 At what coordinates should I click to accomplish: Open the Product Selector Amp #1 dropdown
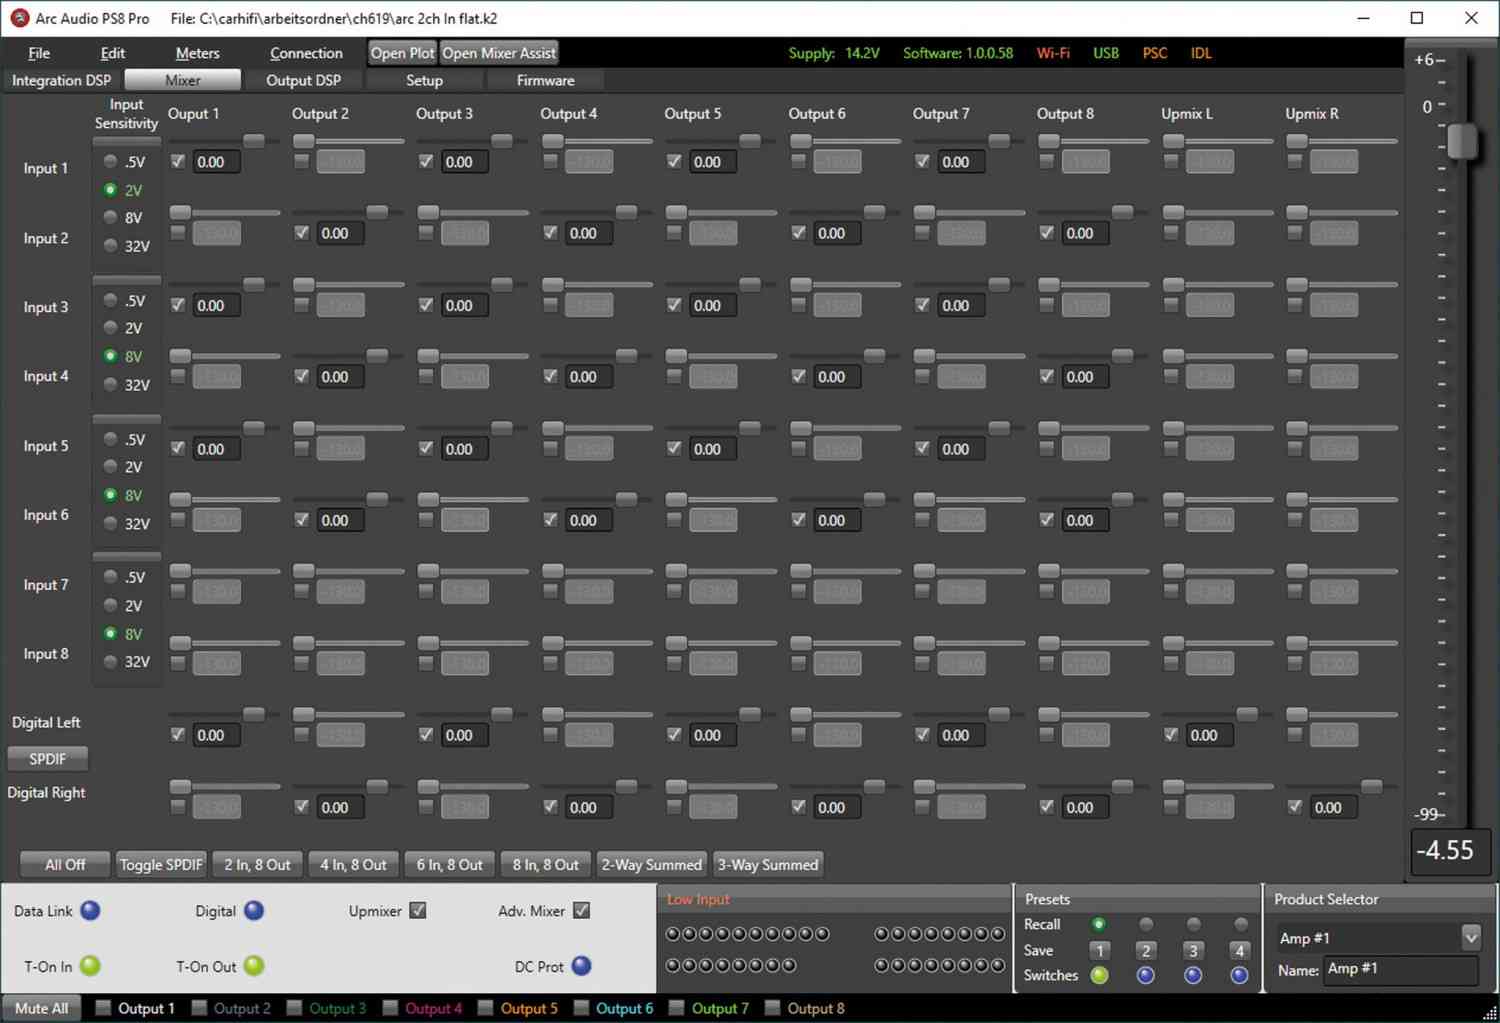[1470, 937]
